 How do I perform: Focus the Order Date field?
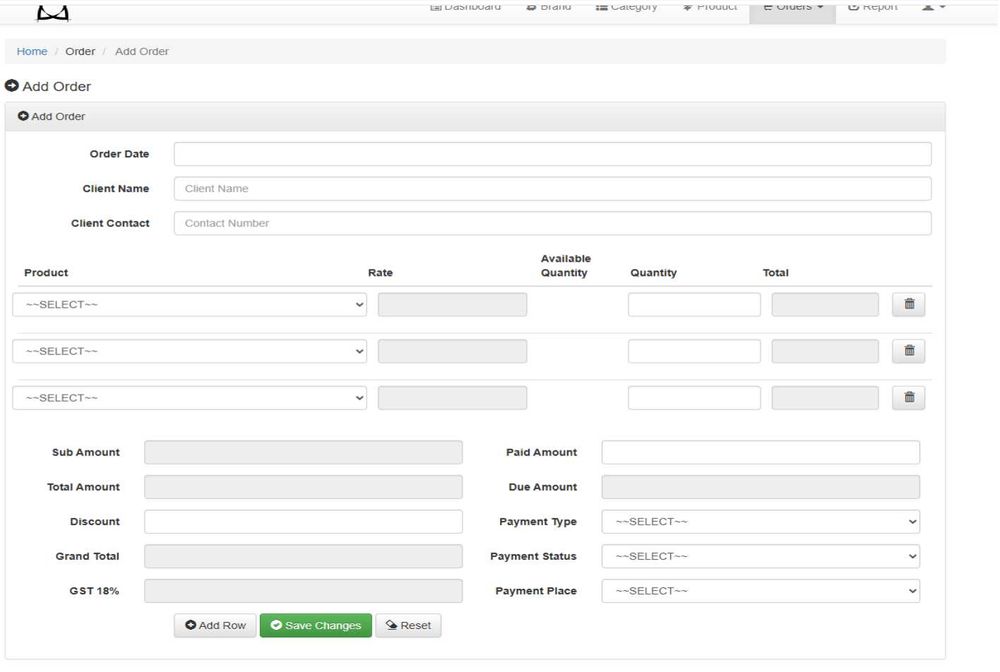[552, 154]
